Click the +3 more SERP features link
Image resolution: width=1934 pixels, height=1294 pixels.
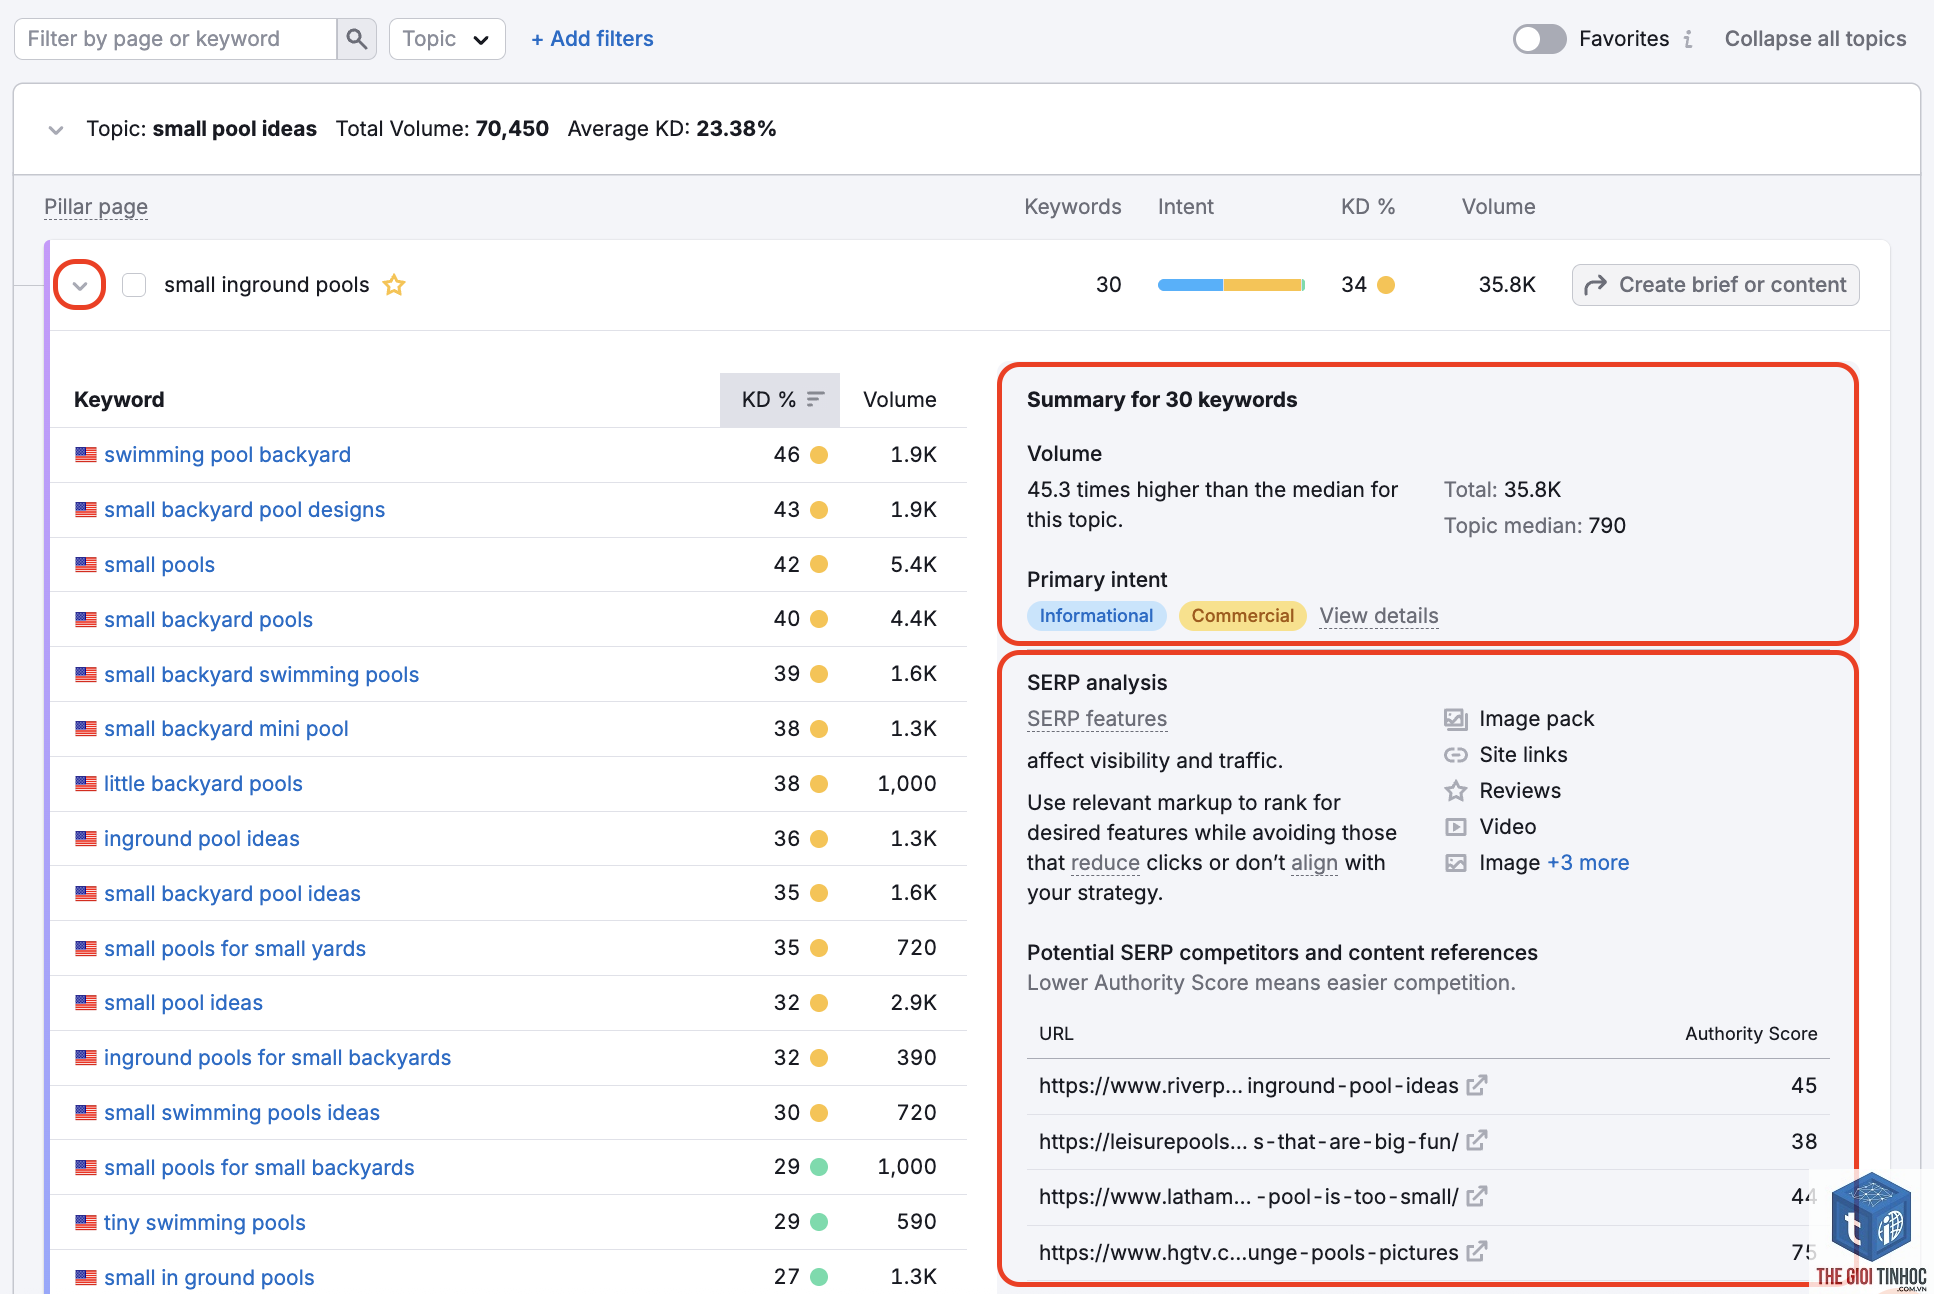click(1588, 863)
